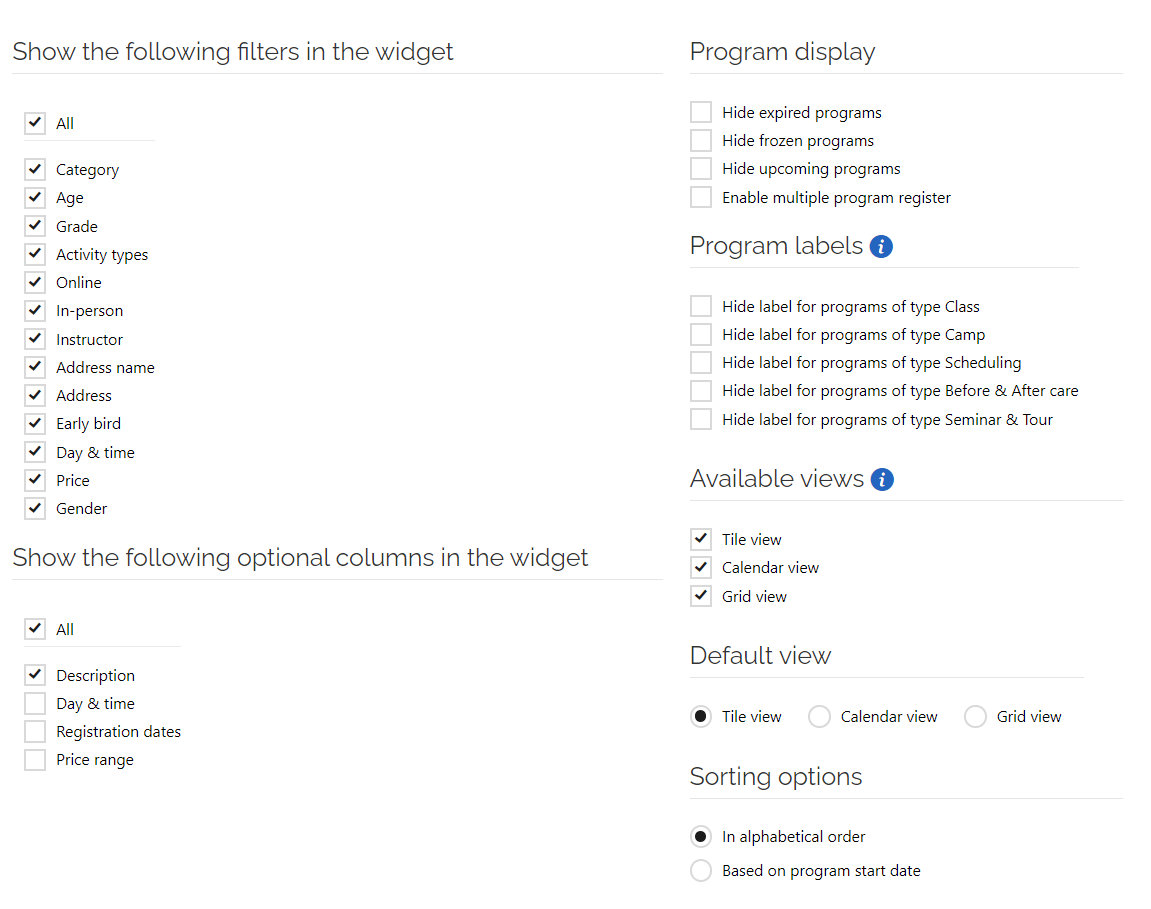
Task: Uncheck the Category filter checkbox
Action: tap(35, 170)
